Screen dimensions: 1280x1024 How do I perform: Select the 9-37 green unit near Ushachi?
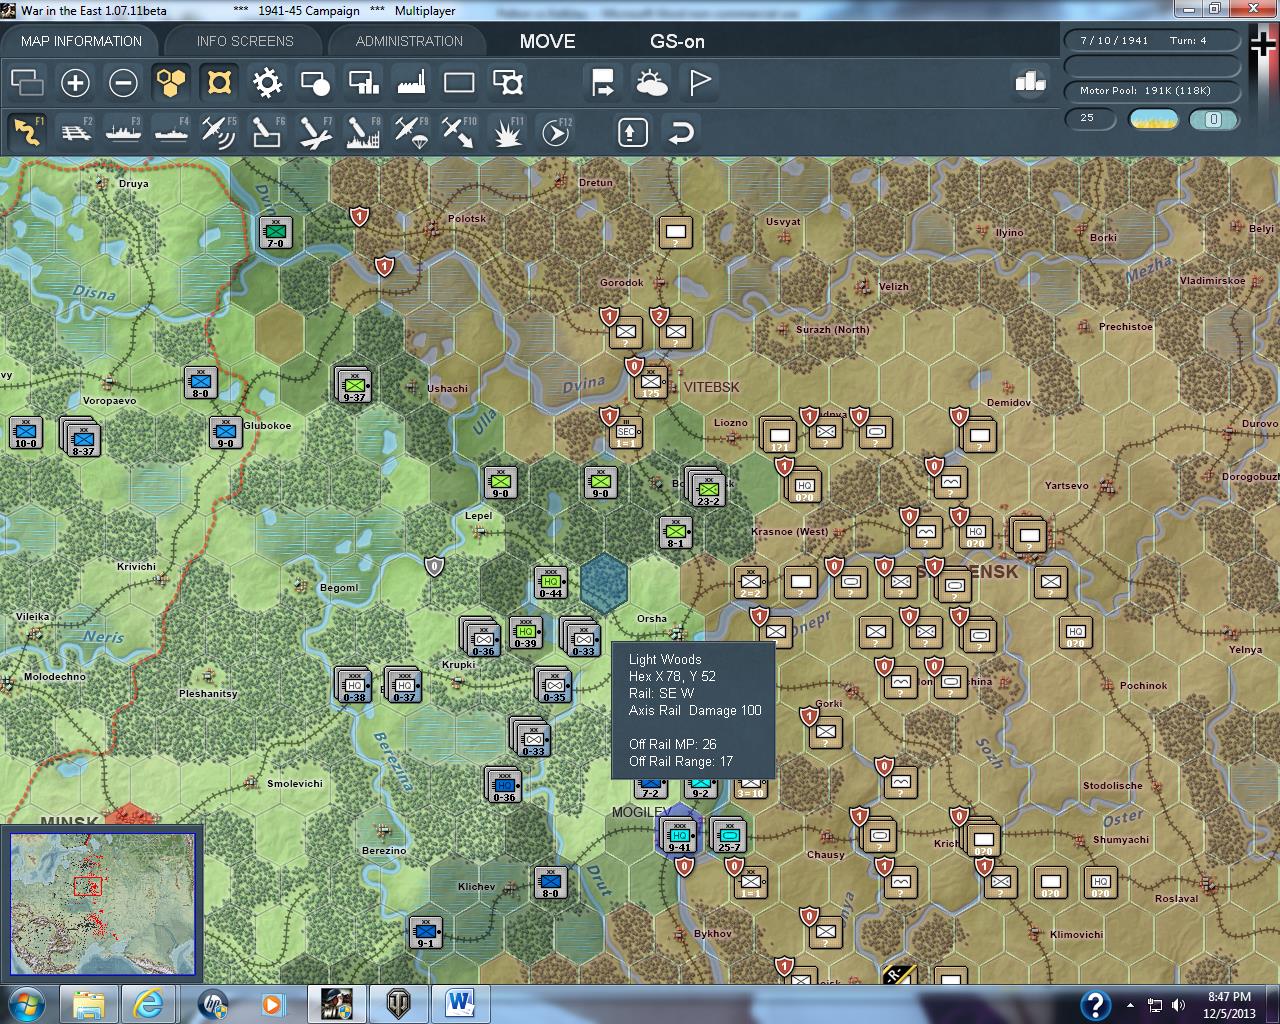coord(354,385)
